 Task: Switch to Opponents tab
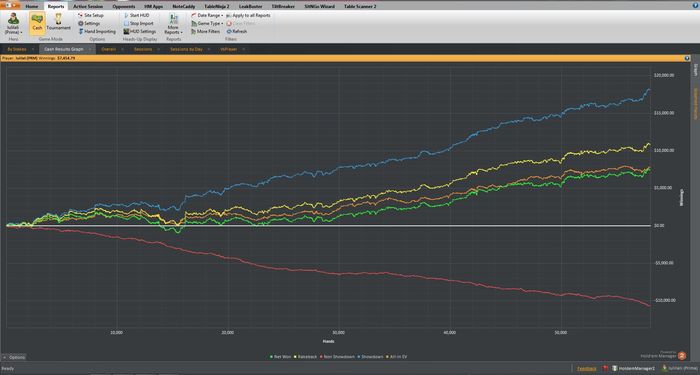pos(124,7)
